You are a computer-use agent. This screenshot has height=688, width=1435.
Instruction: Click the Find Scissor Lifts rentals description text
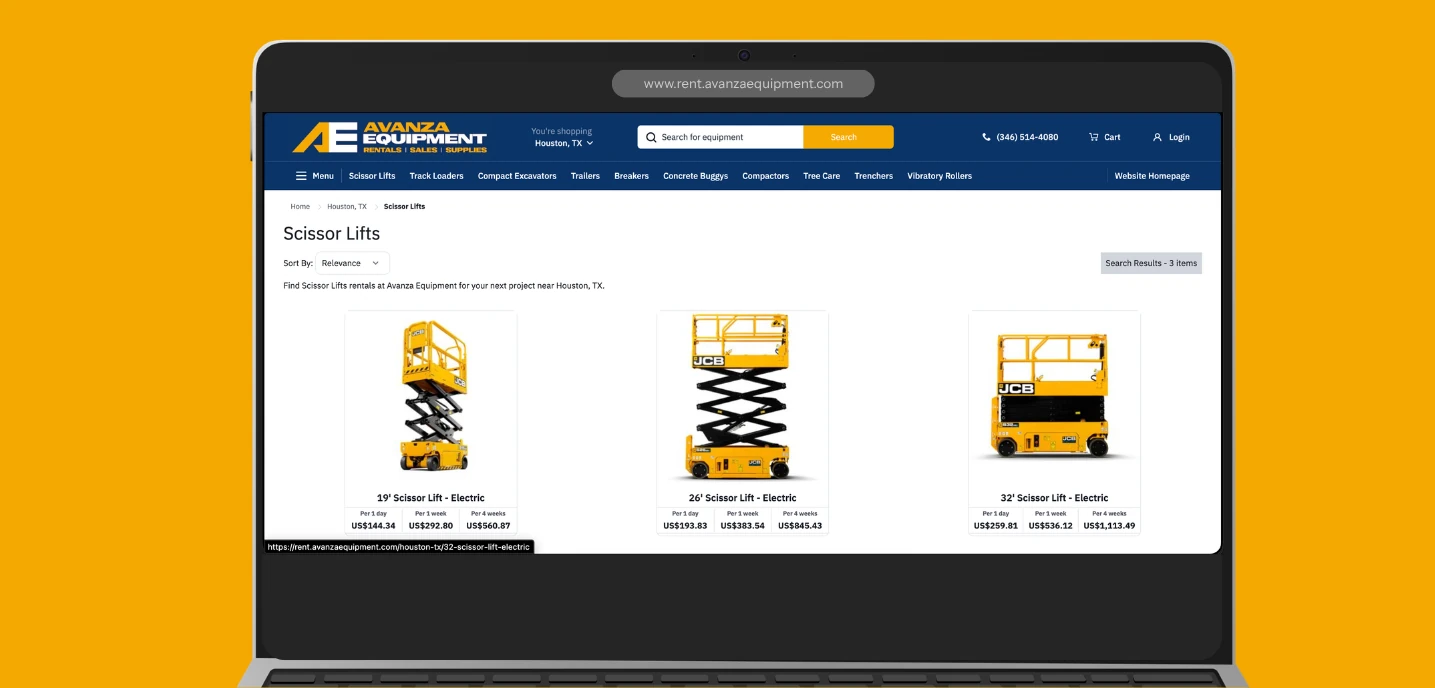pyautogui.click(x=444, y=286)
